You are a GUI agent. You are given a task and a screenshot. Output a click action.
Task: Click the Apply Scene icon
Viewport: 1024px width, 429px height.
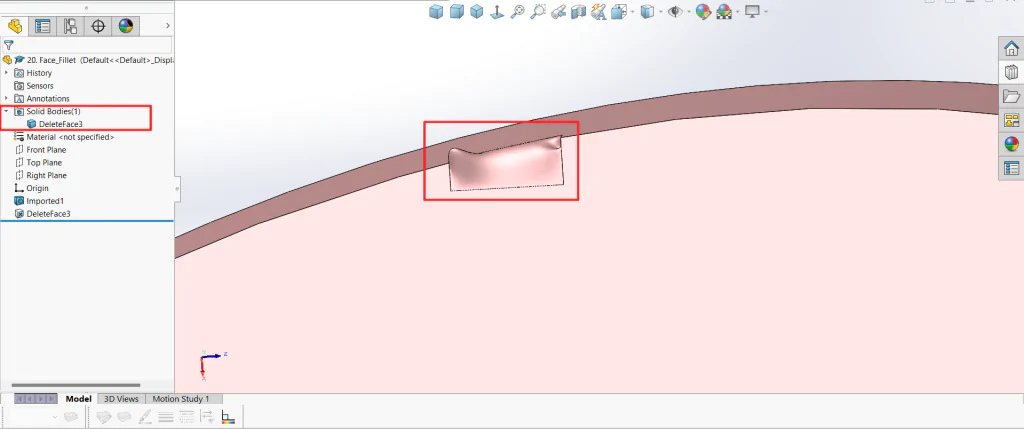tap(724, 11)
